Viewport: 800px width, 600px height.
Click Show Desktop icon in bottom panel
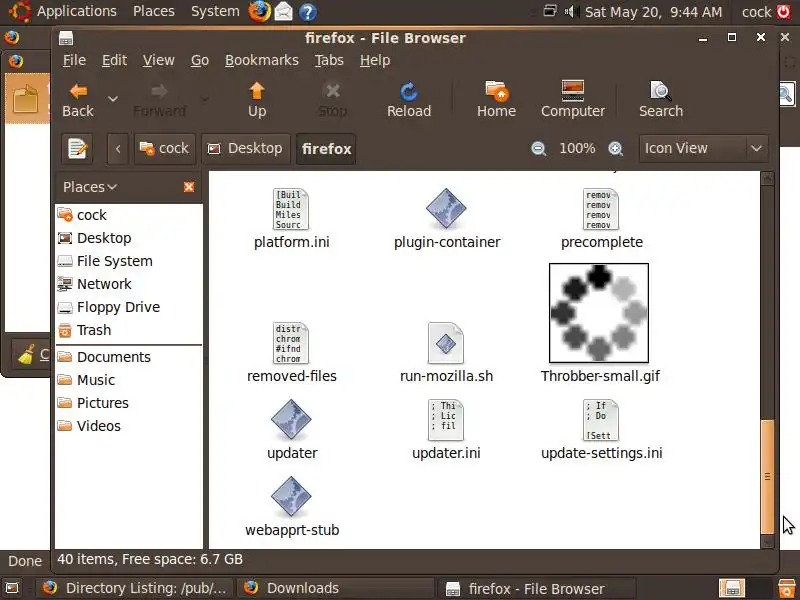tap(12, 588)
